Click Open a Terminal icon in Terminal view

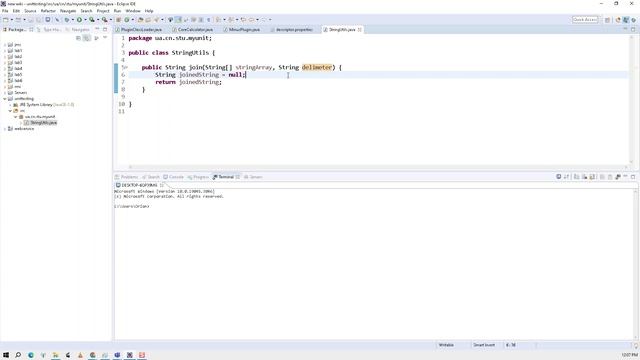pyautogui.click(x=558, y=177)
